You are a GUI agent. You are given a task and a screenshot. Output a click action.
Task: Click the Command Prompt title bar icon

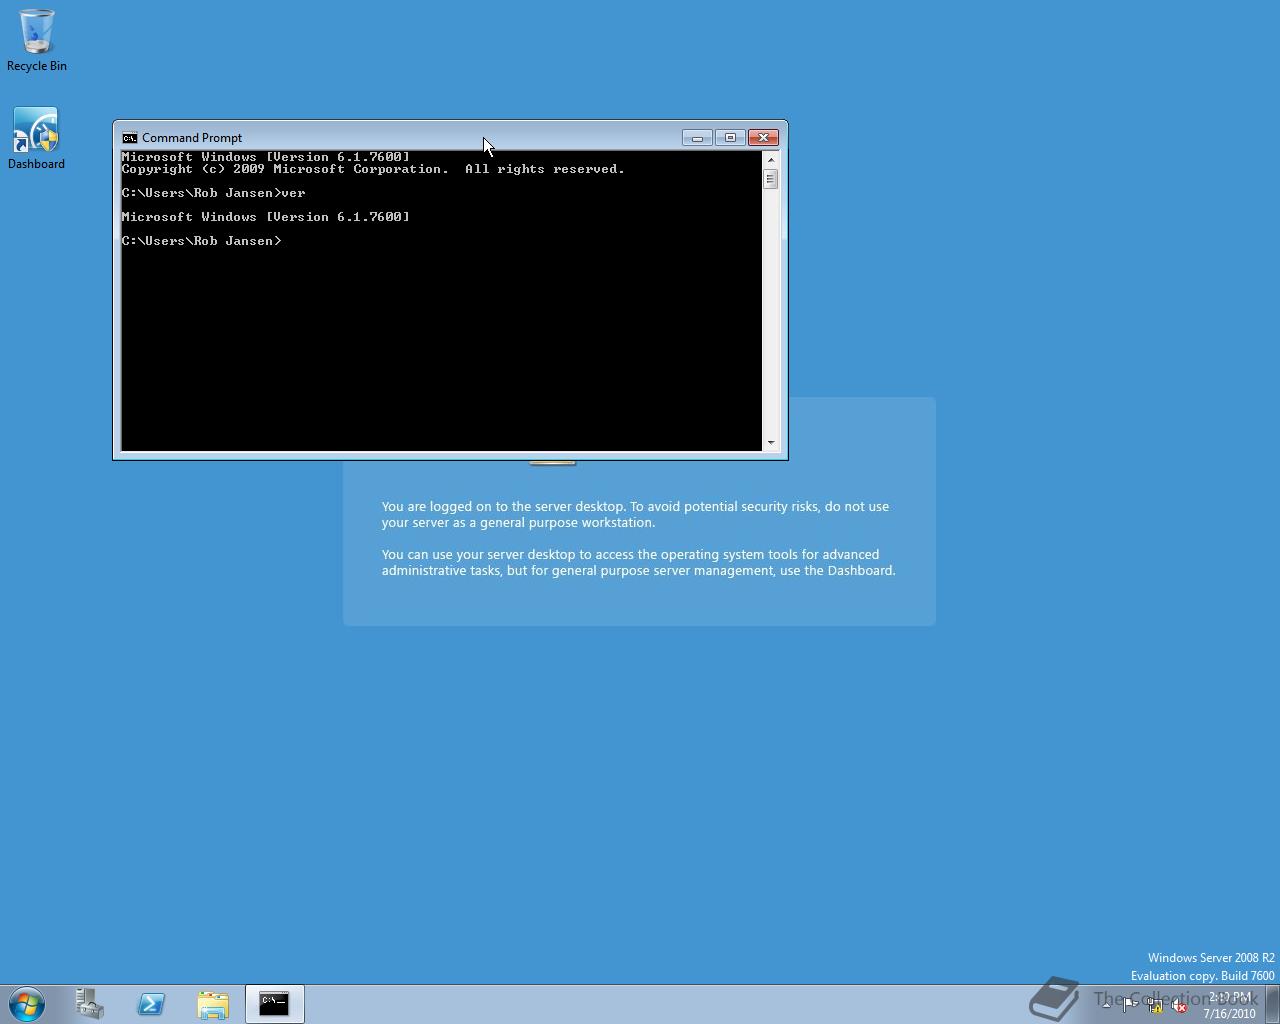pyautogui.click(x=129, y=137)
